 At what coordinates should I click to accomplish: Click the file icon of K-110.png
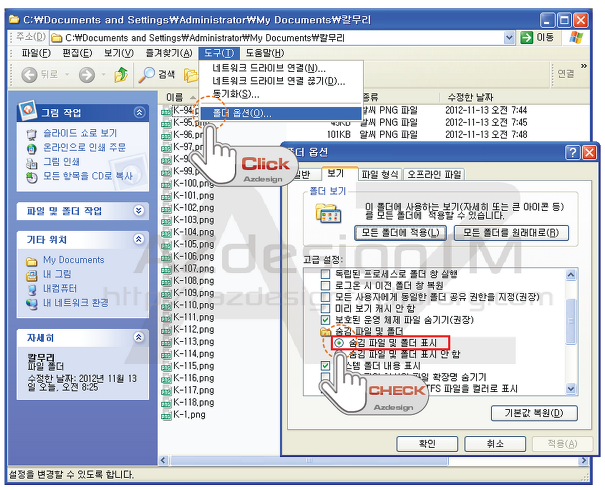point(166,306)
